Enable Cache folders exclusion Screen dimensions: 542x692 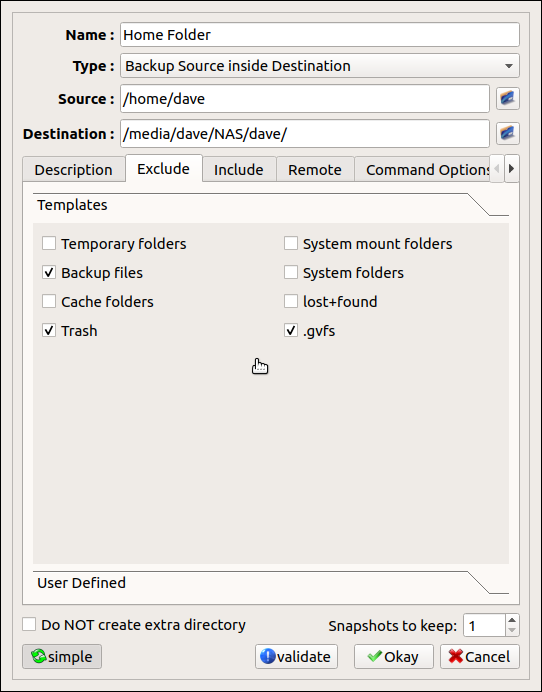(49, 301)
